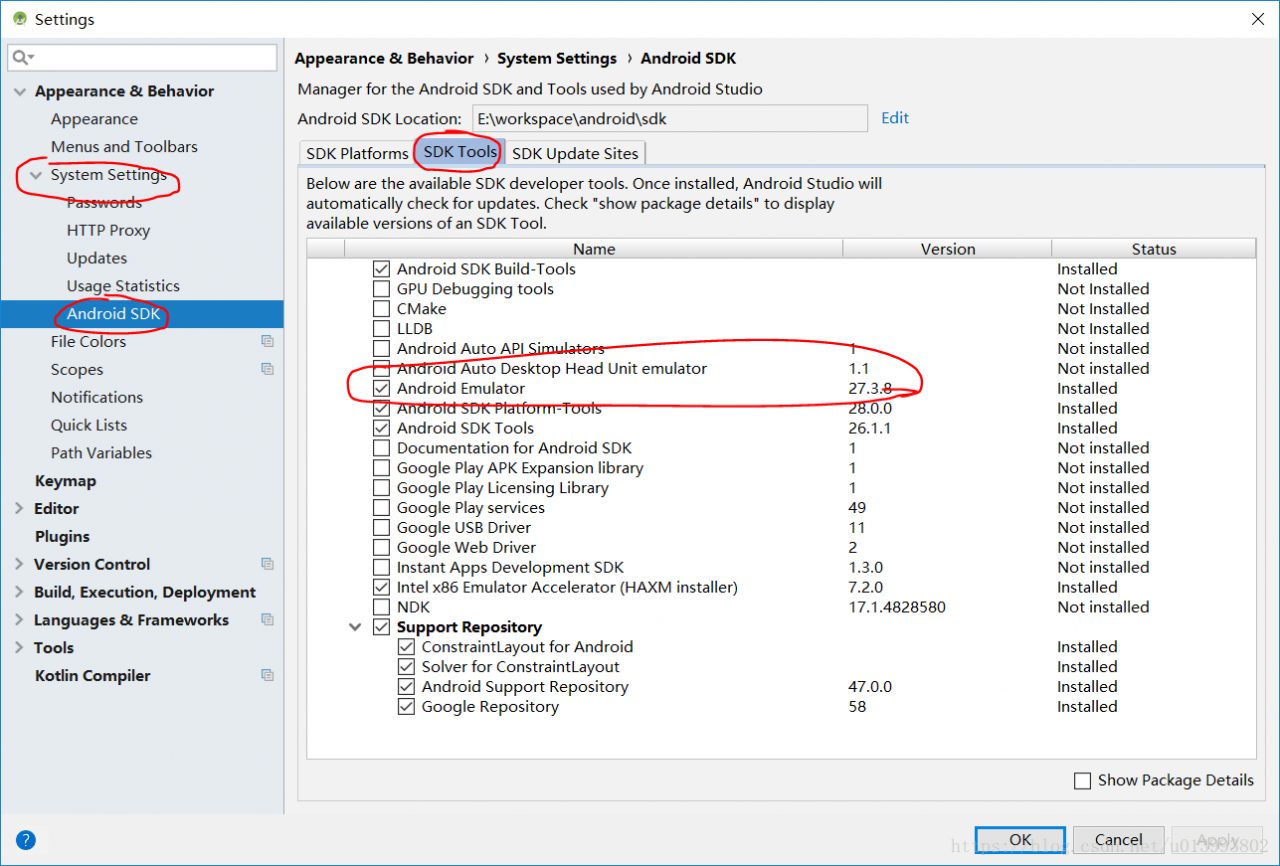The image size is (1280, 866).
Task: Click project-level icon beside Languages & Frameworks
Action: pos(267,620)
